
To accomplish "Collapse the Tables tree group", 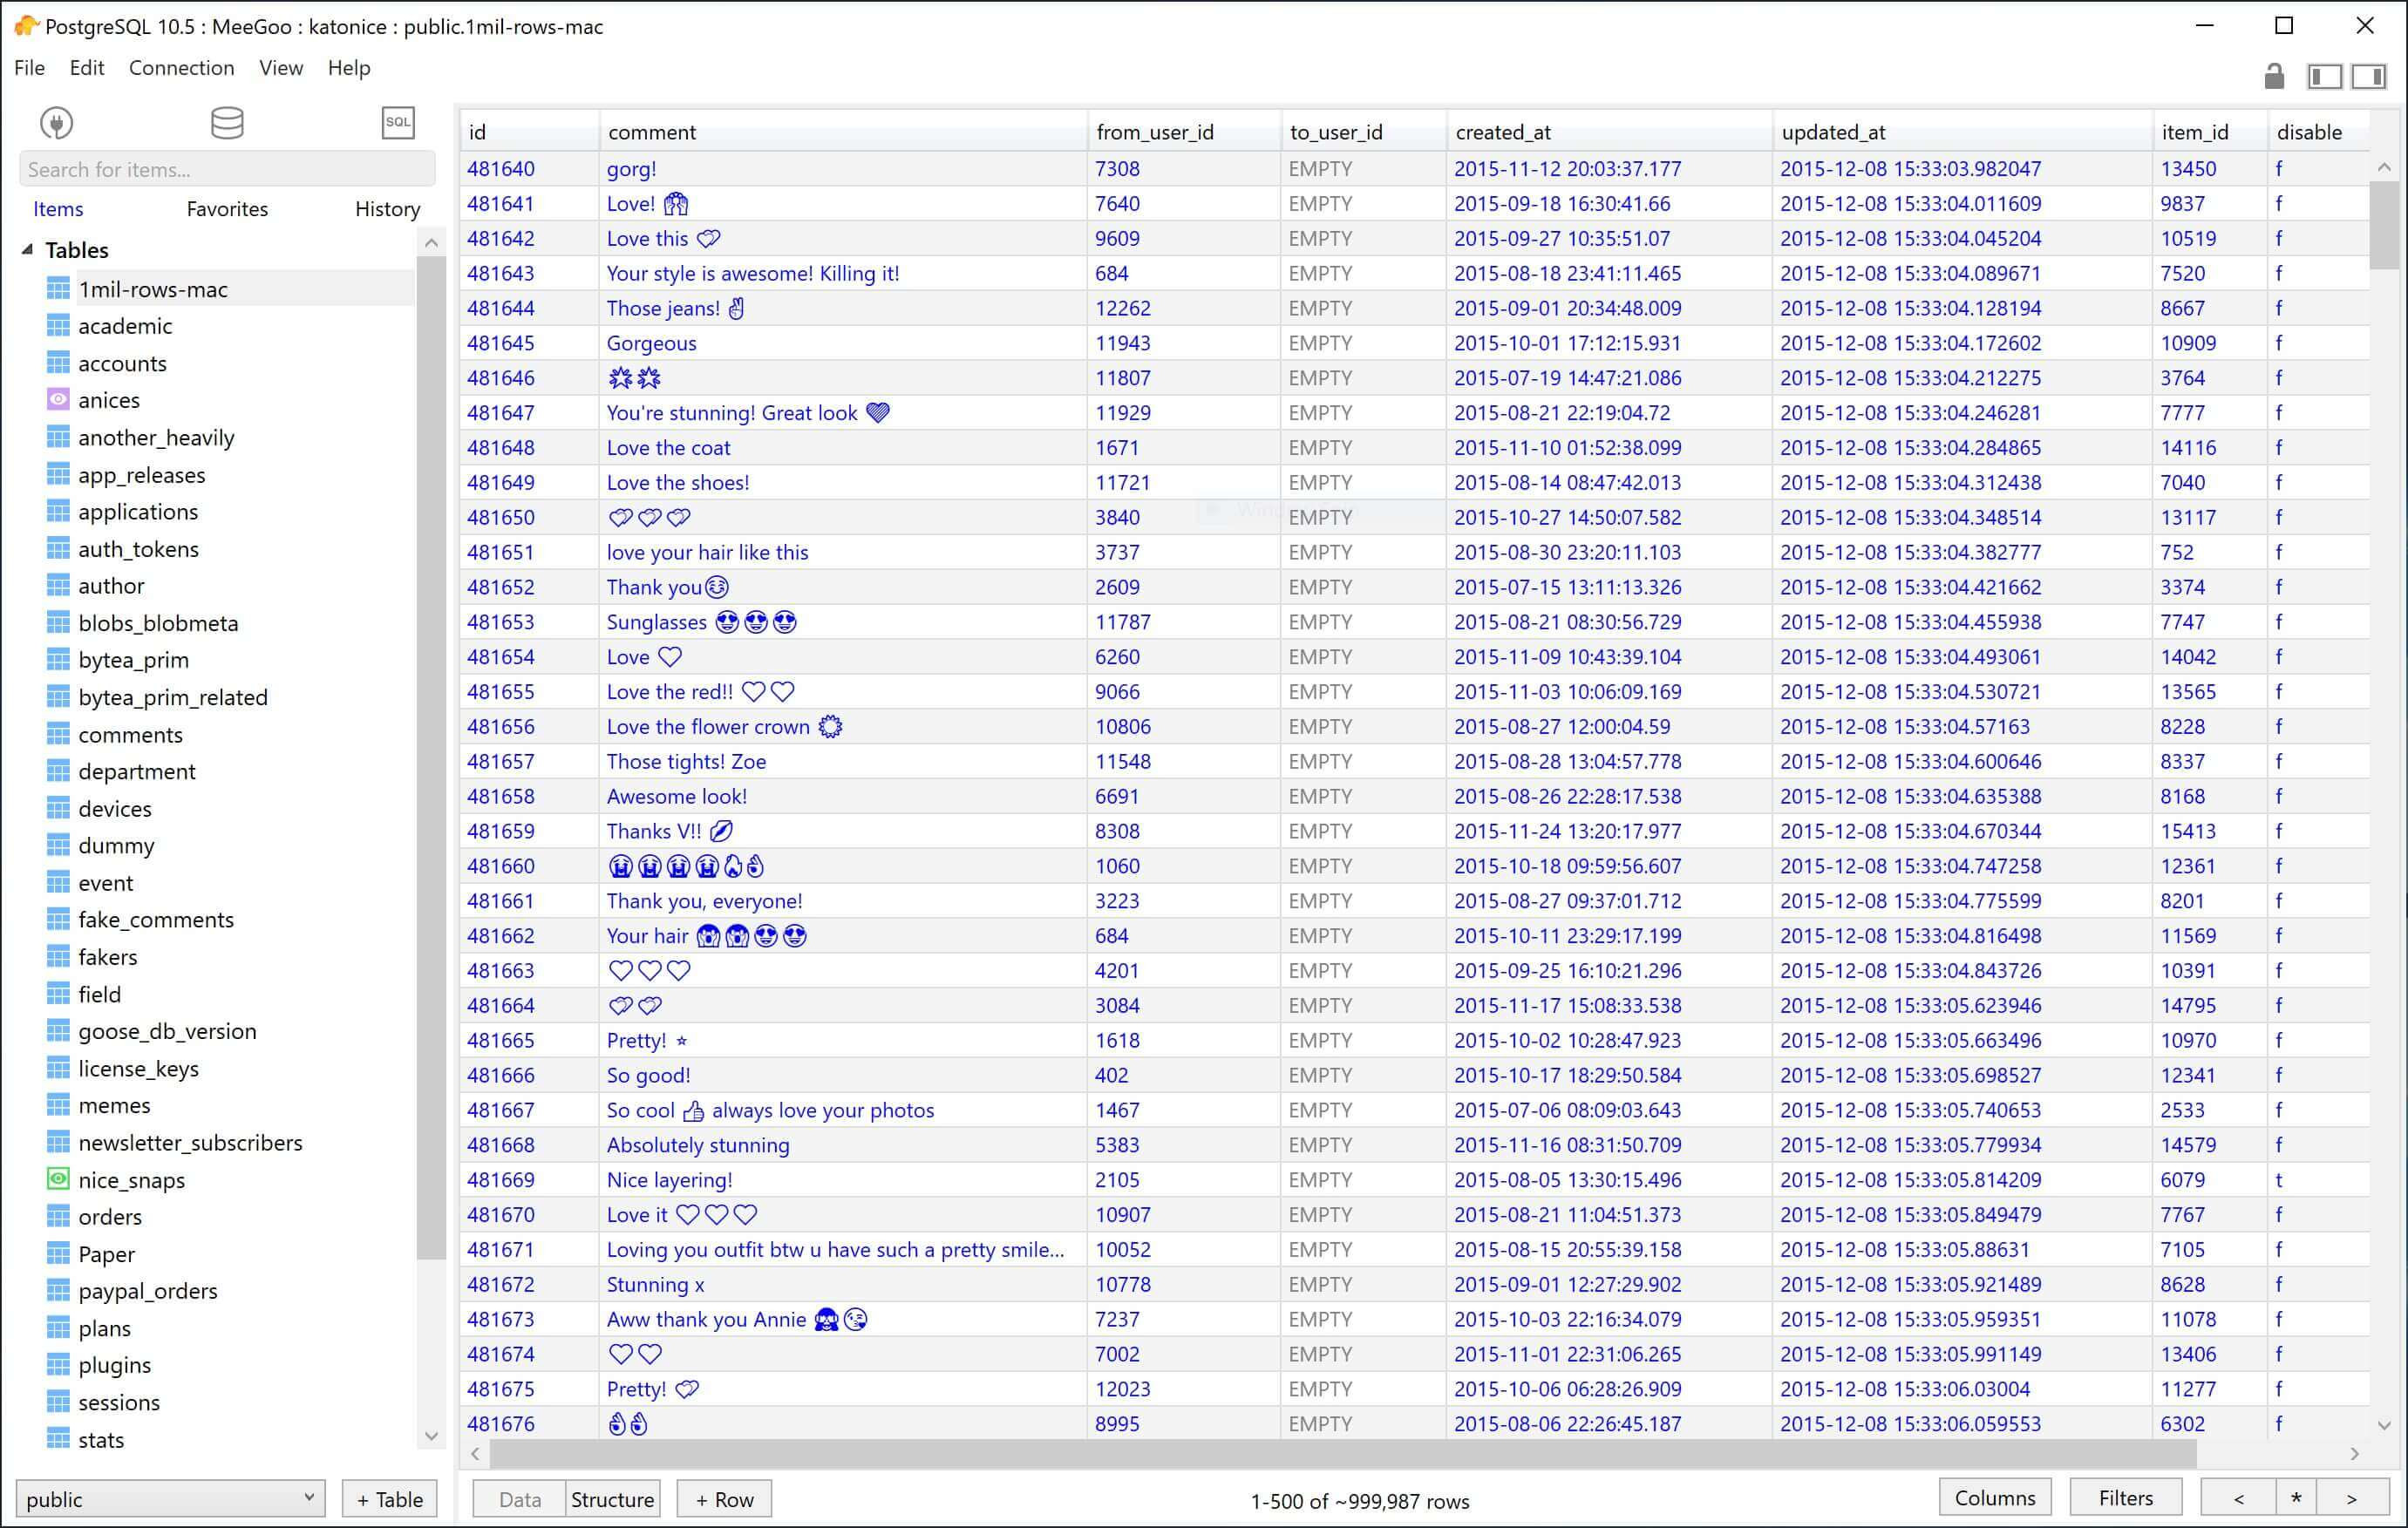I will point(28,249).
